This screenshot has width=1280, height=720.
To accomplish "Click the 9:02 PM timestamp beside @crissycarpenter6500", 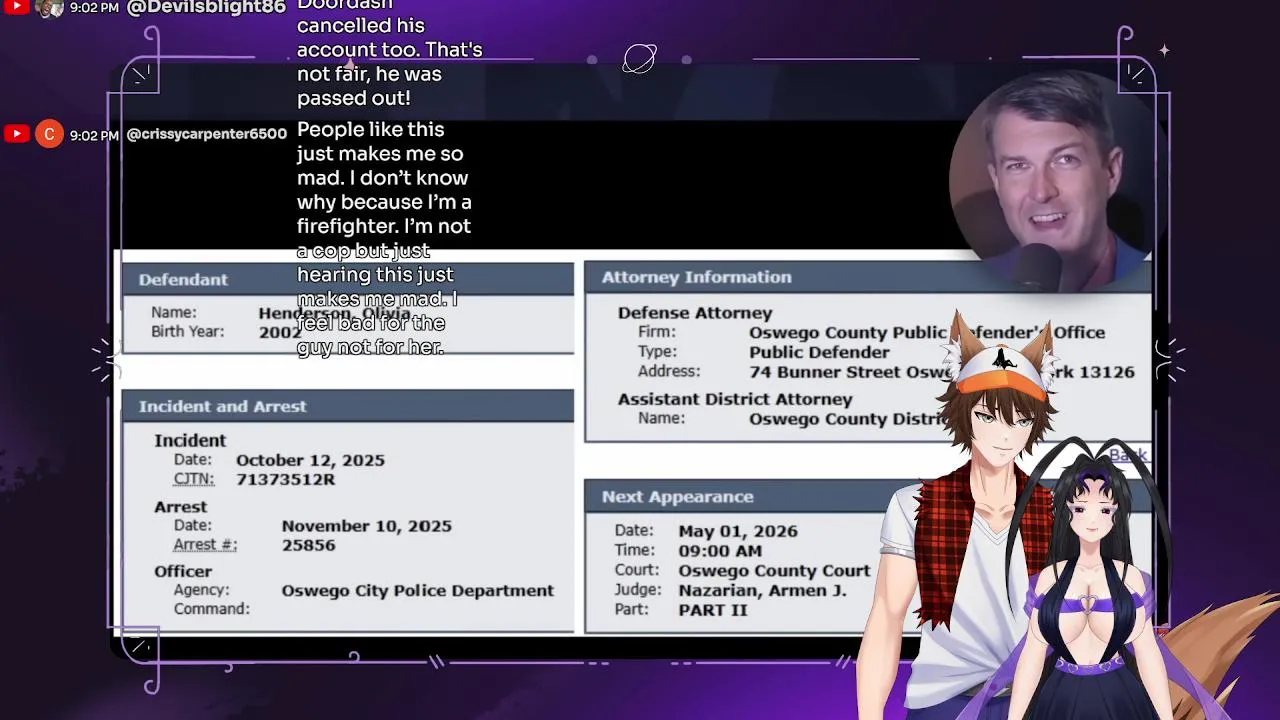I will pyautogui.click(x=94, y=135).
